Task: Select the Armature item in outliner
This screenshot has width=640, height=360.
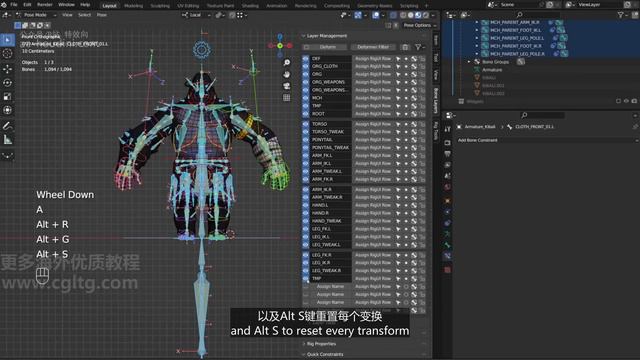Action: click(492, 70)
